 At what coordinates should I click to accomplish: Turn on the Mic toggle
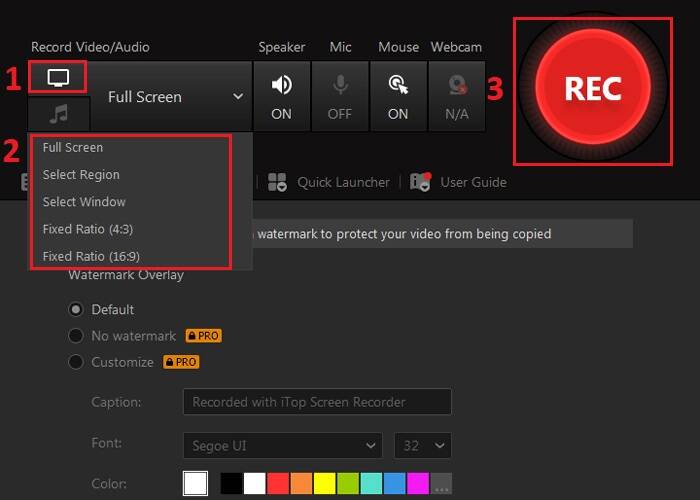point(340,96)
